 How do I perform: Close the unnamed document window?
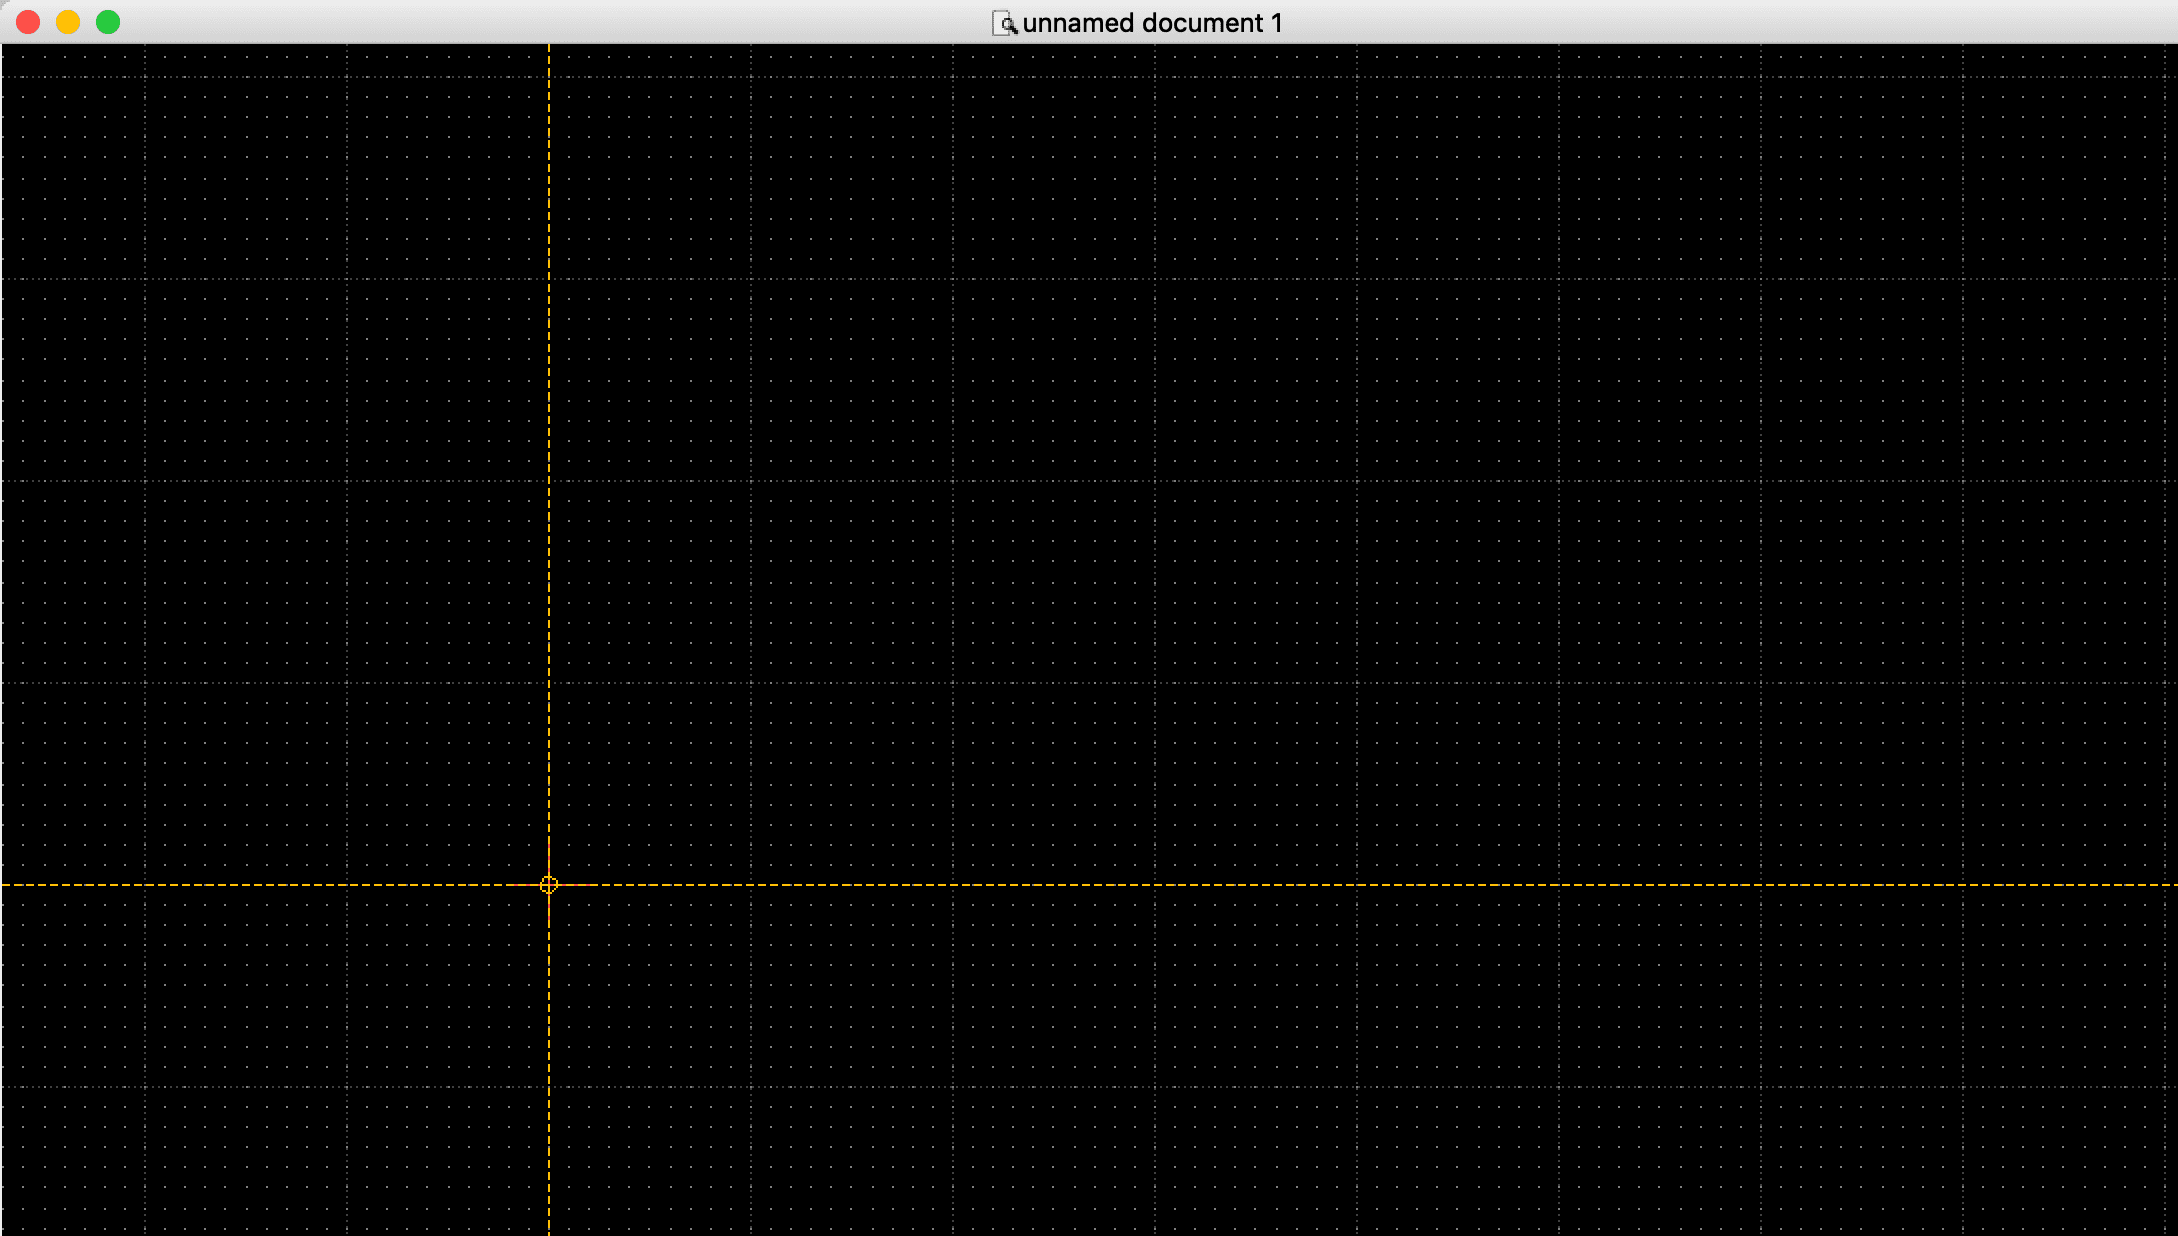point(28,22)
